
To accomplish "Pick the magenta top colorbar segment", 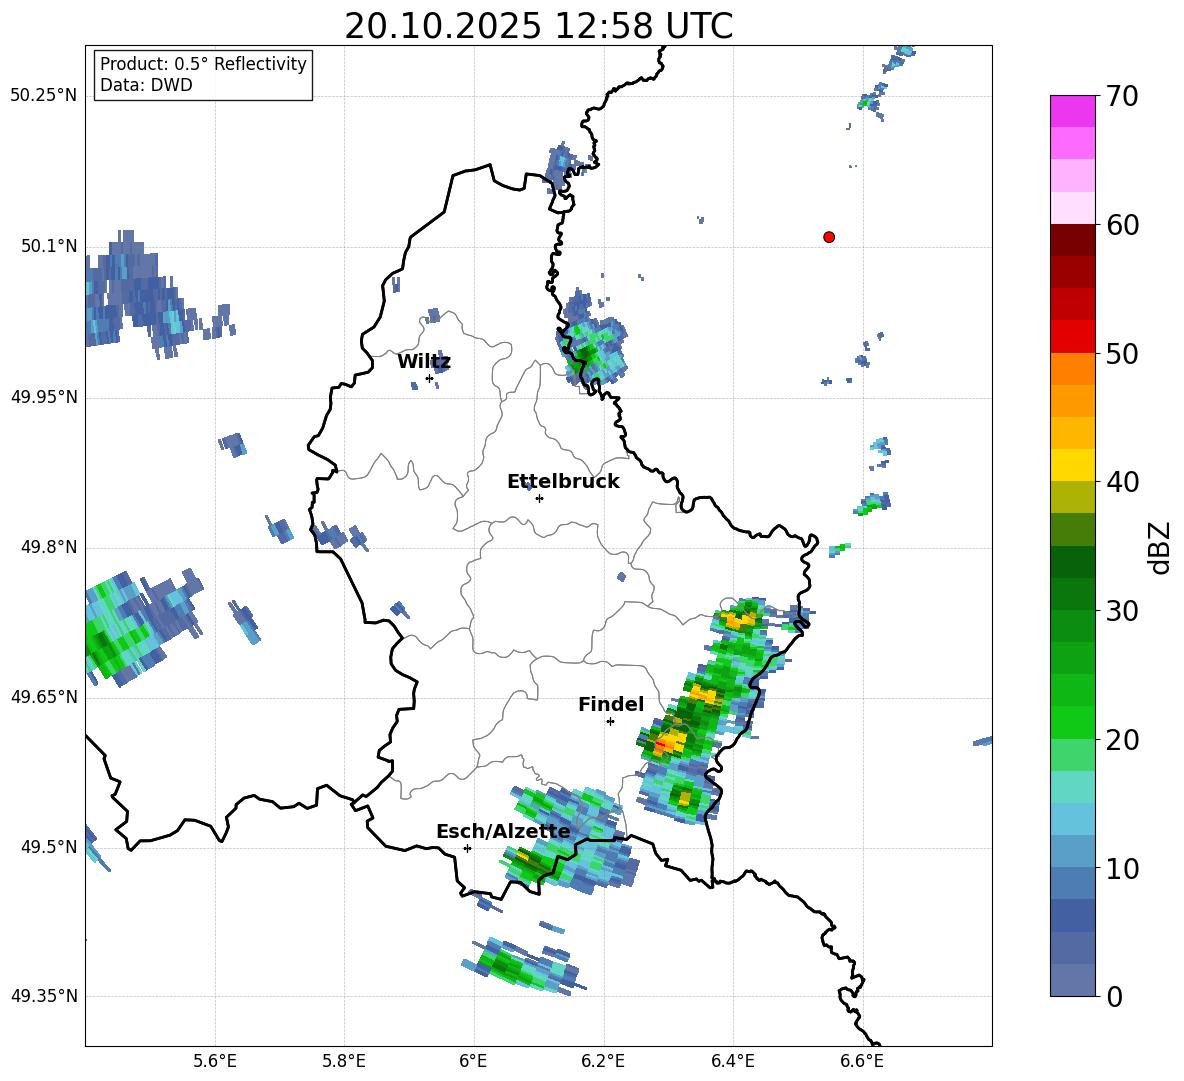I will click(x=1072, y=111).
